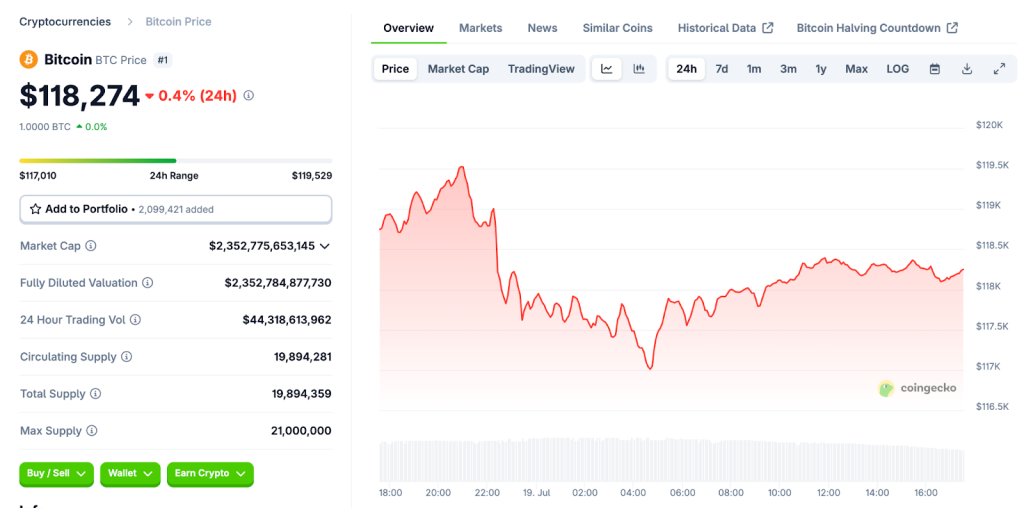The image size is (1024, 508).
Task: Open the Similar Coins tab
Action: pos(617,28)
